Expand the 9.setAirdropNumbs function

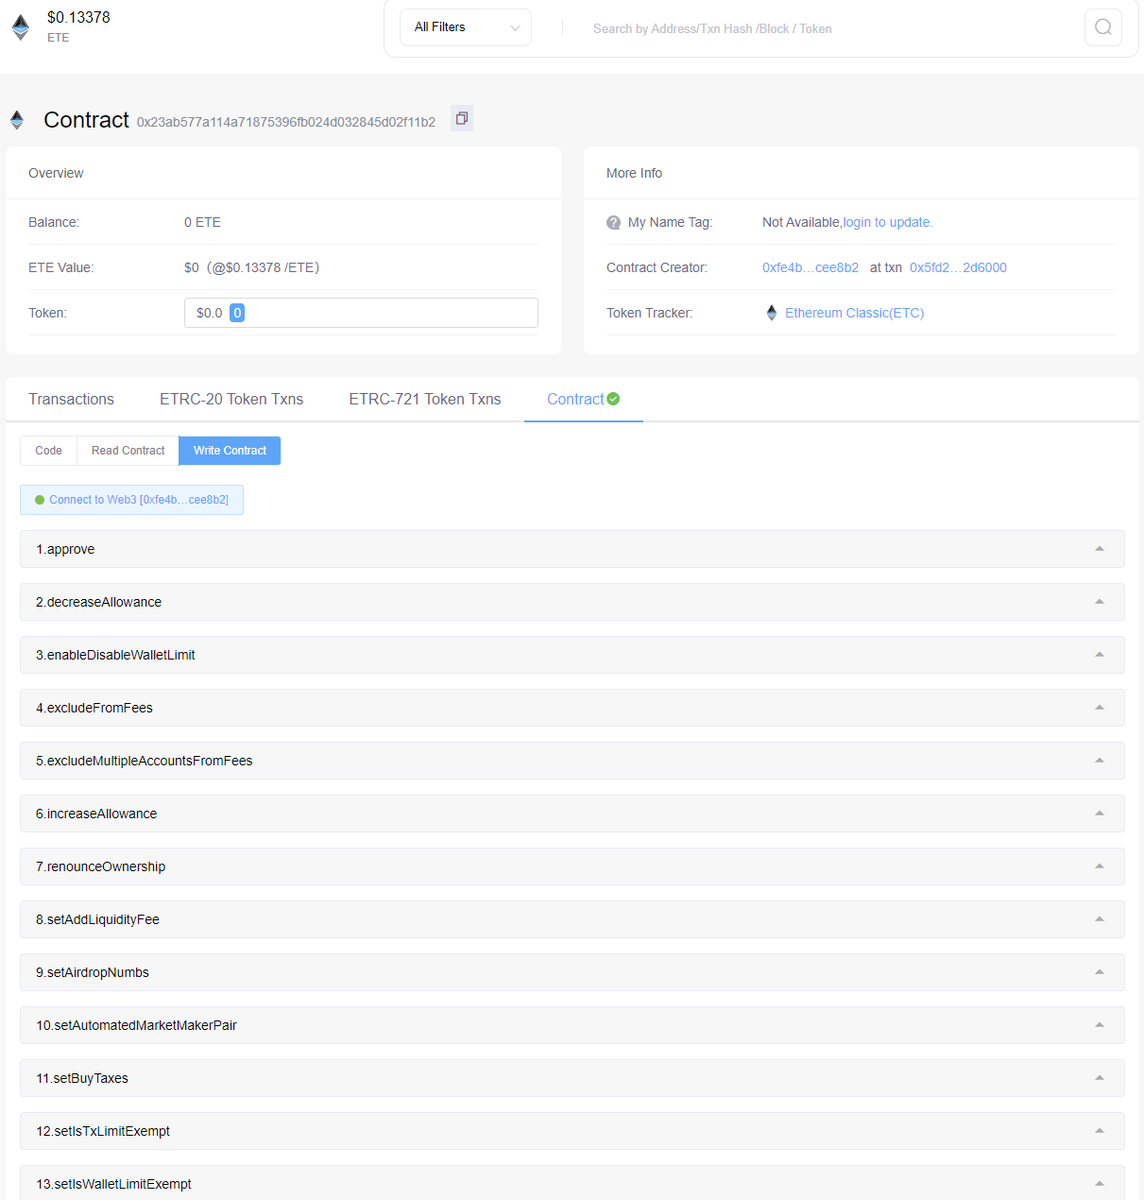tap(572, 973)
